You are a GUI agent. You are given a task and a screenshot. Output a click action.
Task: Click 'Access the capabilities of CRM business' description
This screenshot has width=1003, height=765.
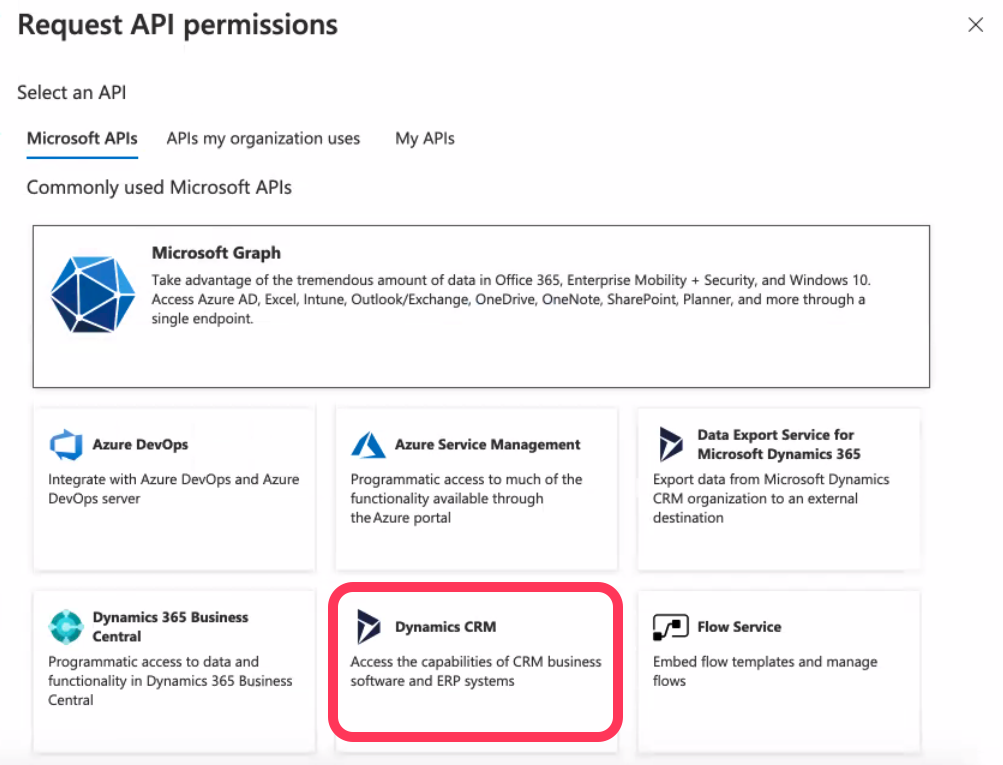point(476,671)
